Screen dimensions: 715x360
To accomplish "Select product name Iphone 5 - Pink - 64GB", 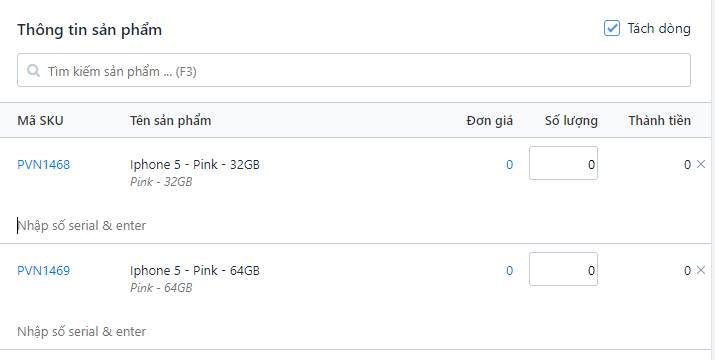I will pyautogui.click(x=195, y=271).
